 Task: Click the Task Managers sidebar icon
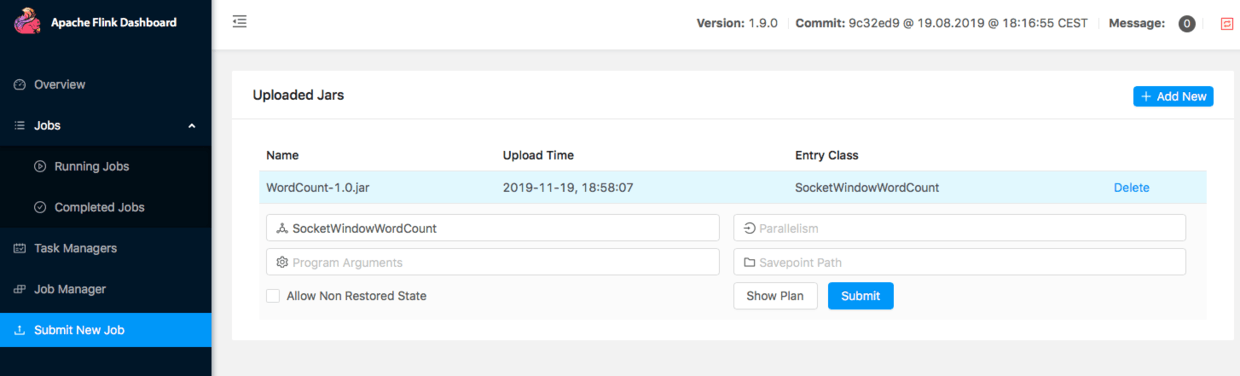tap(19, 248)
